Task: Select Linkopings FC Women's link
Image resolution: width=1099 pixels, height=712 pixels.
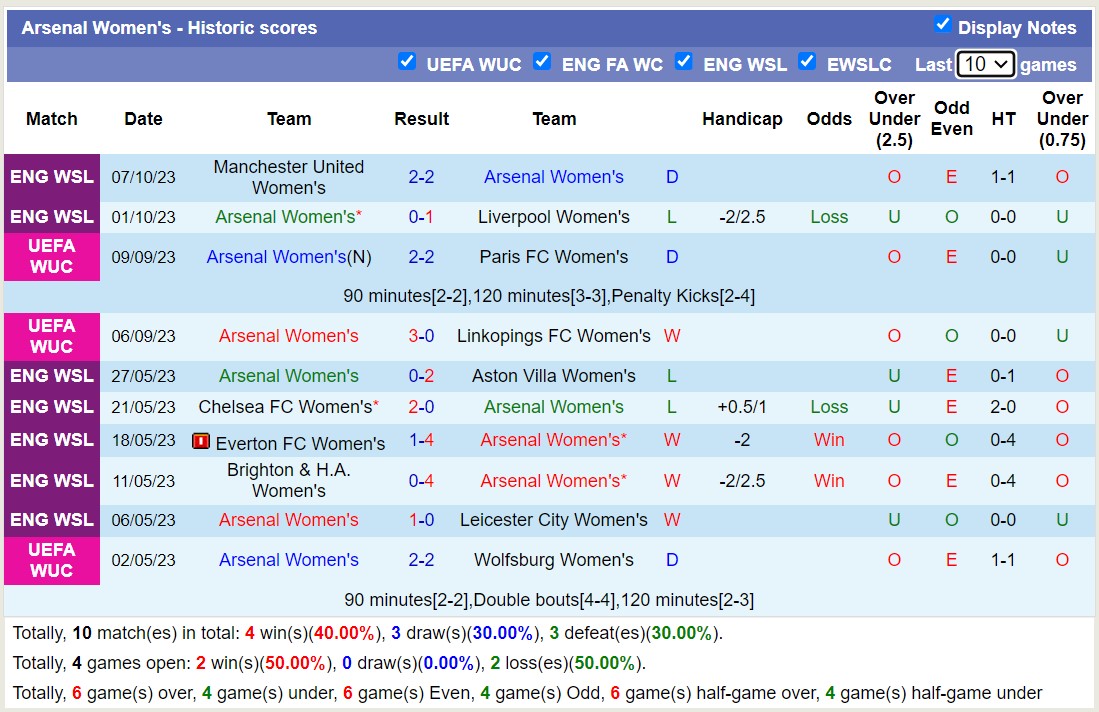Action: (553, 336)
